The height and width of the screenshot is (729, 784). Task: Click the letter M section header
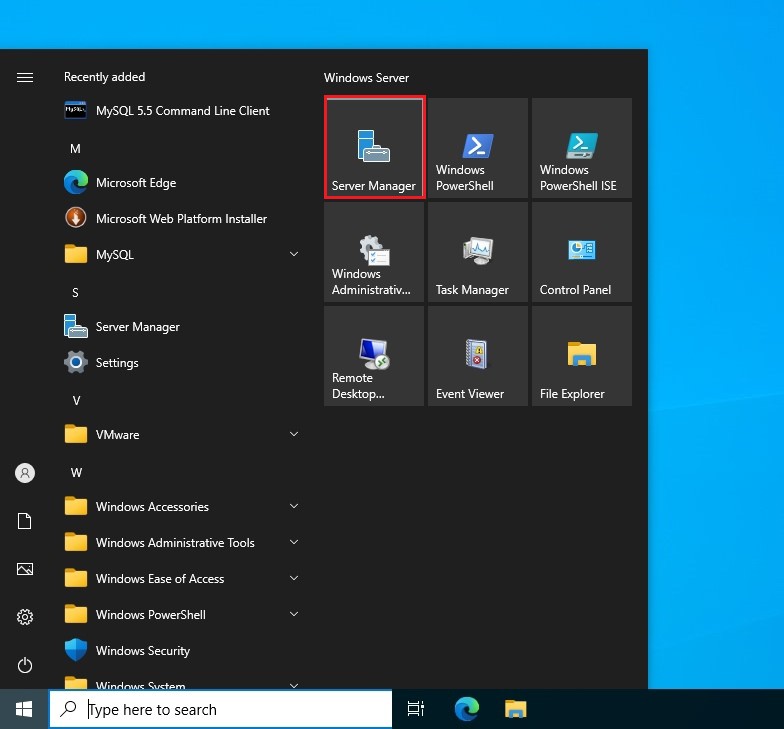point(76,148)
